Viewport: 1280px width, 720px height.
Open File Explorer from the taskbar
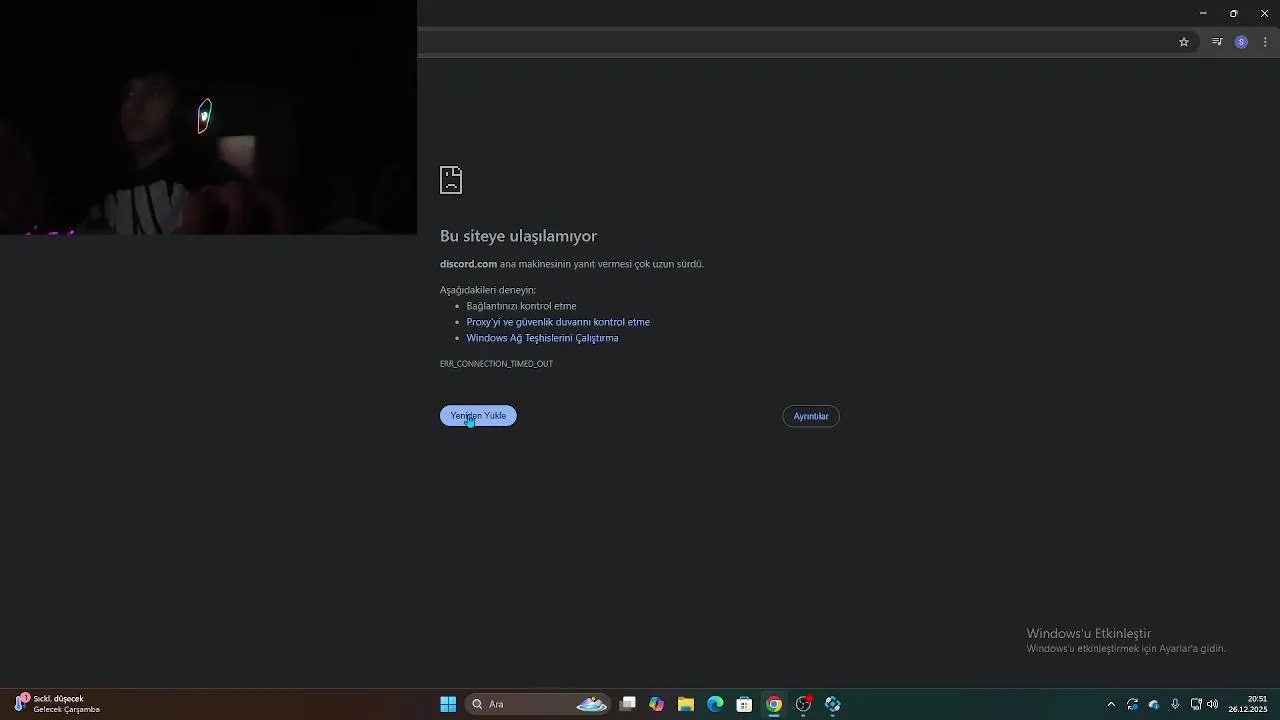pos(686,704)
